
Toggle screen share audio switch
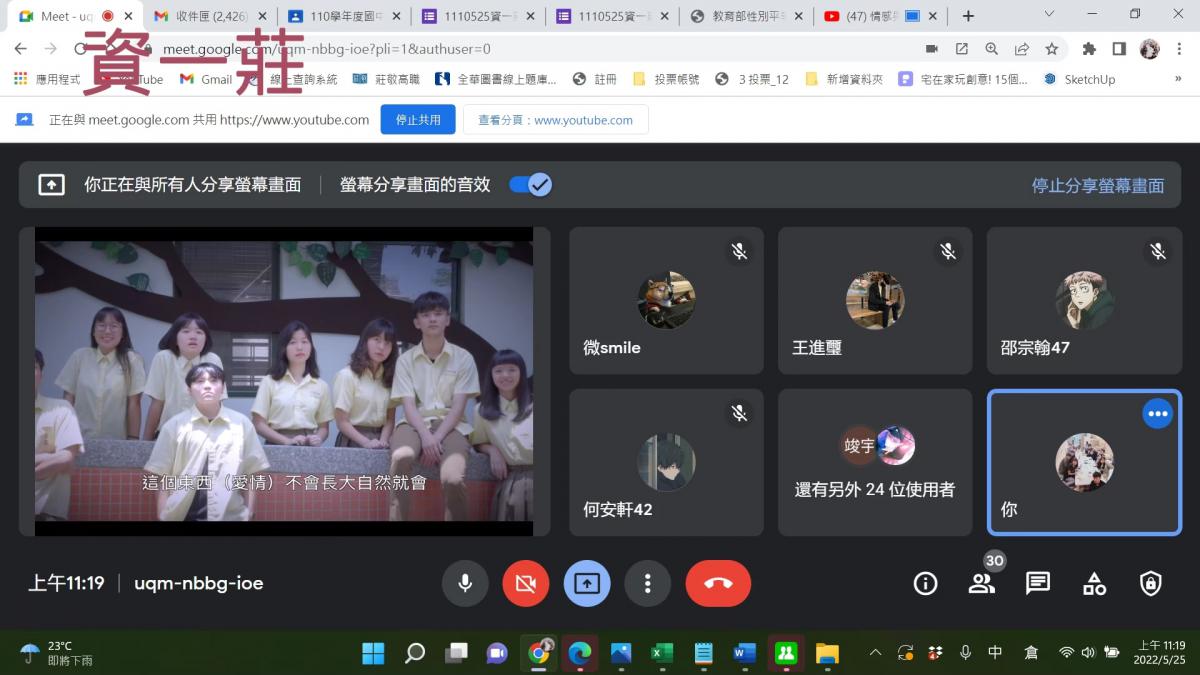pyautogui.click(x=530, y=185)
